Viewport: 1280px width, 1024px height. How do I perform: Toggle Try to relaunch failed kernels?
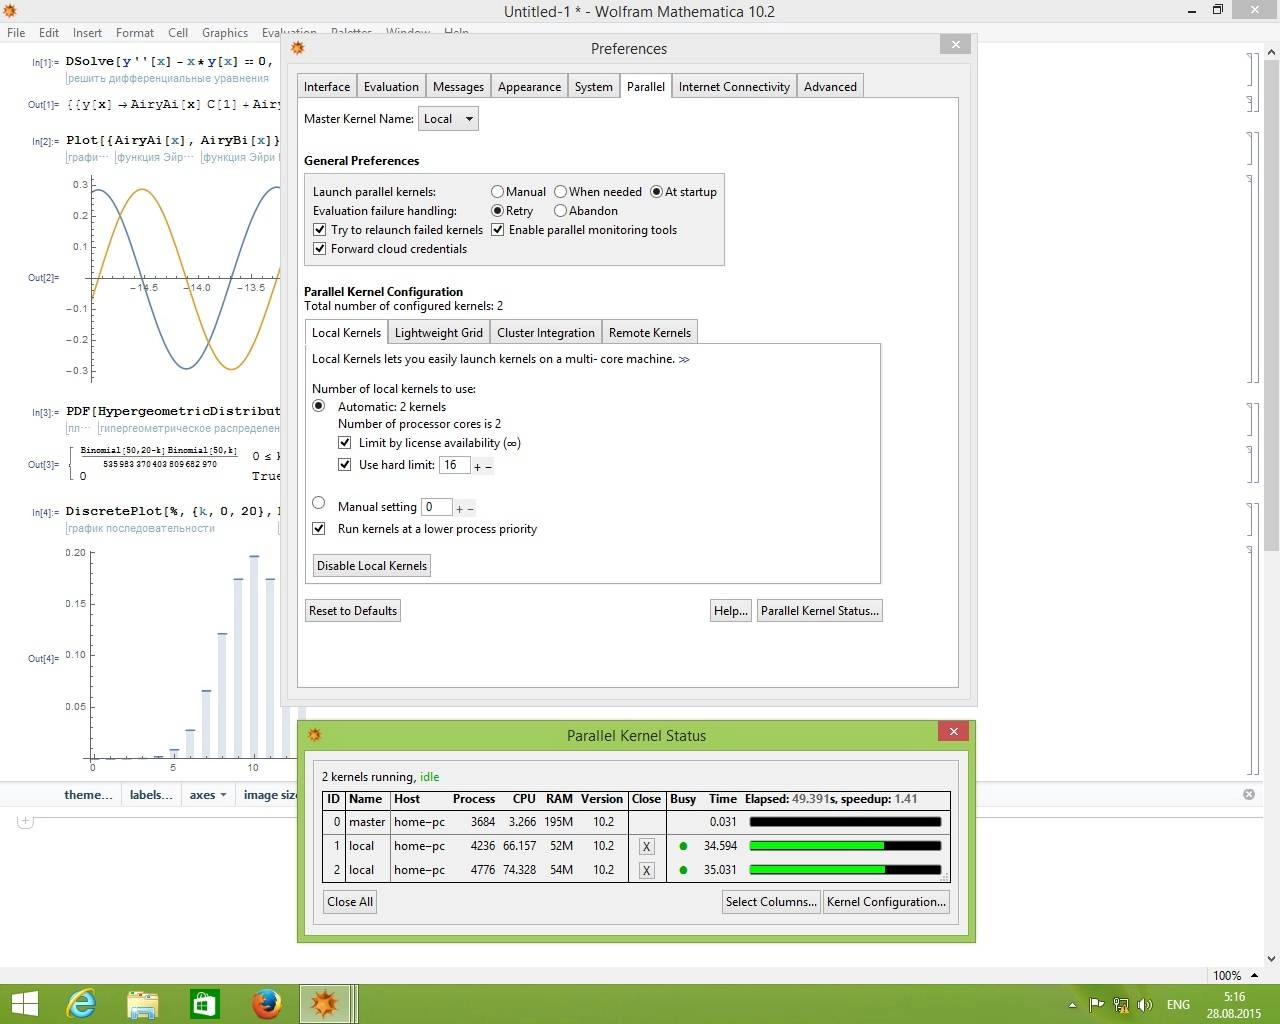pos(319,230)
